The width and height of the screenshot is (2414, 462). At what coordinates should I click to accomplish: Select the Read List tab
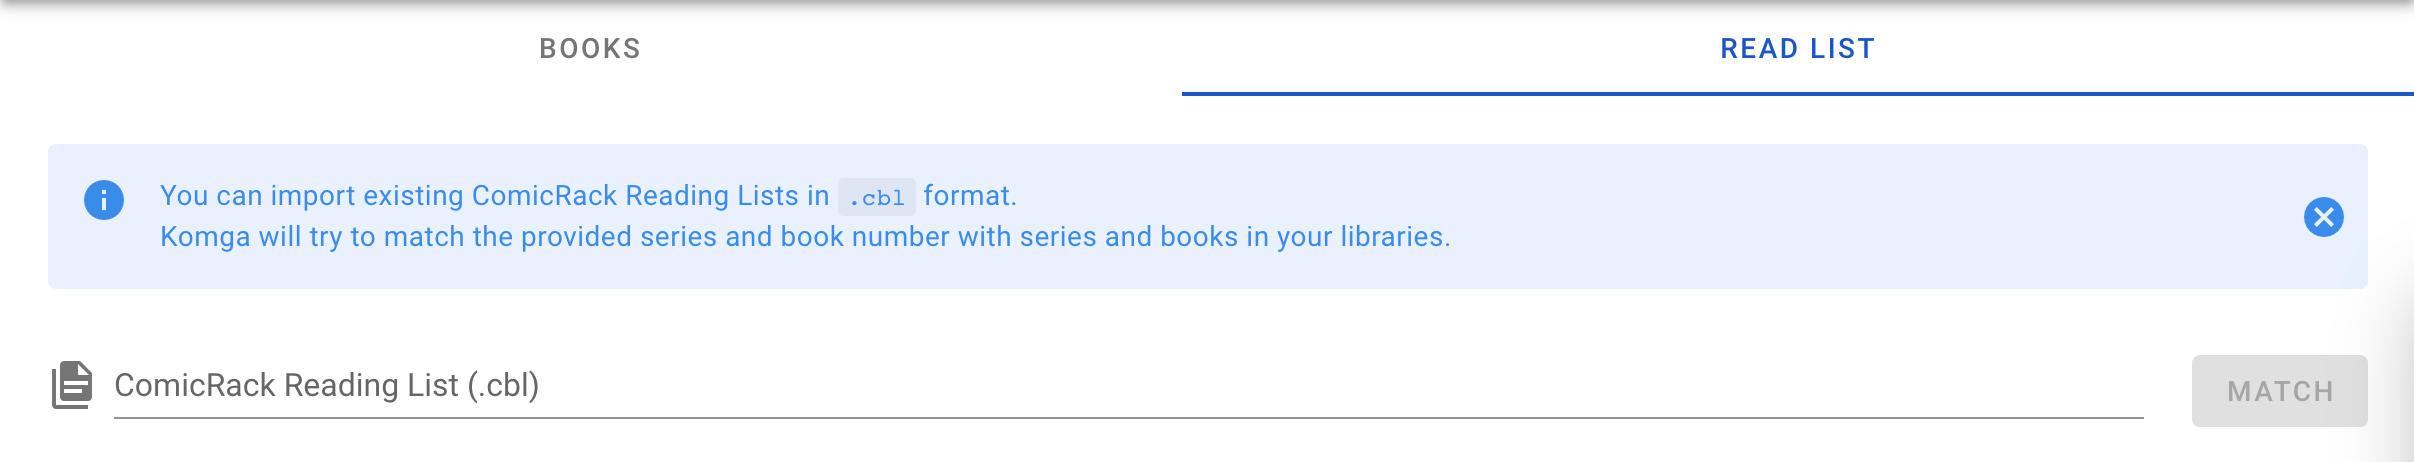click(x=1797, y=49)
